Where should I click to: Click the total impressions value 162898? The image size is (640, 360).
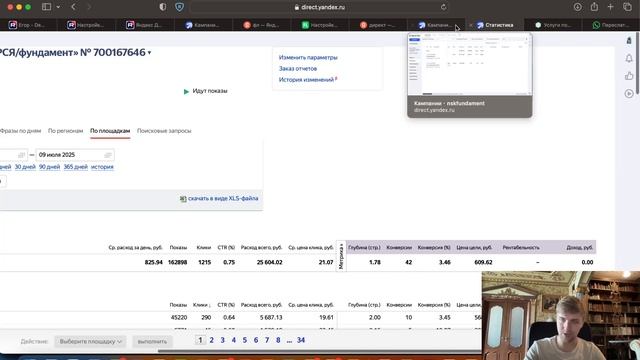coord(178,262)
